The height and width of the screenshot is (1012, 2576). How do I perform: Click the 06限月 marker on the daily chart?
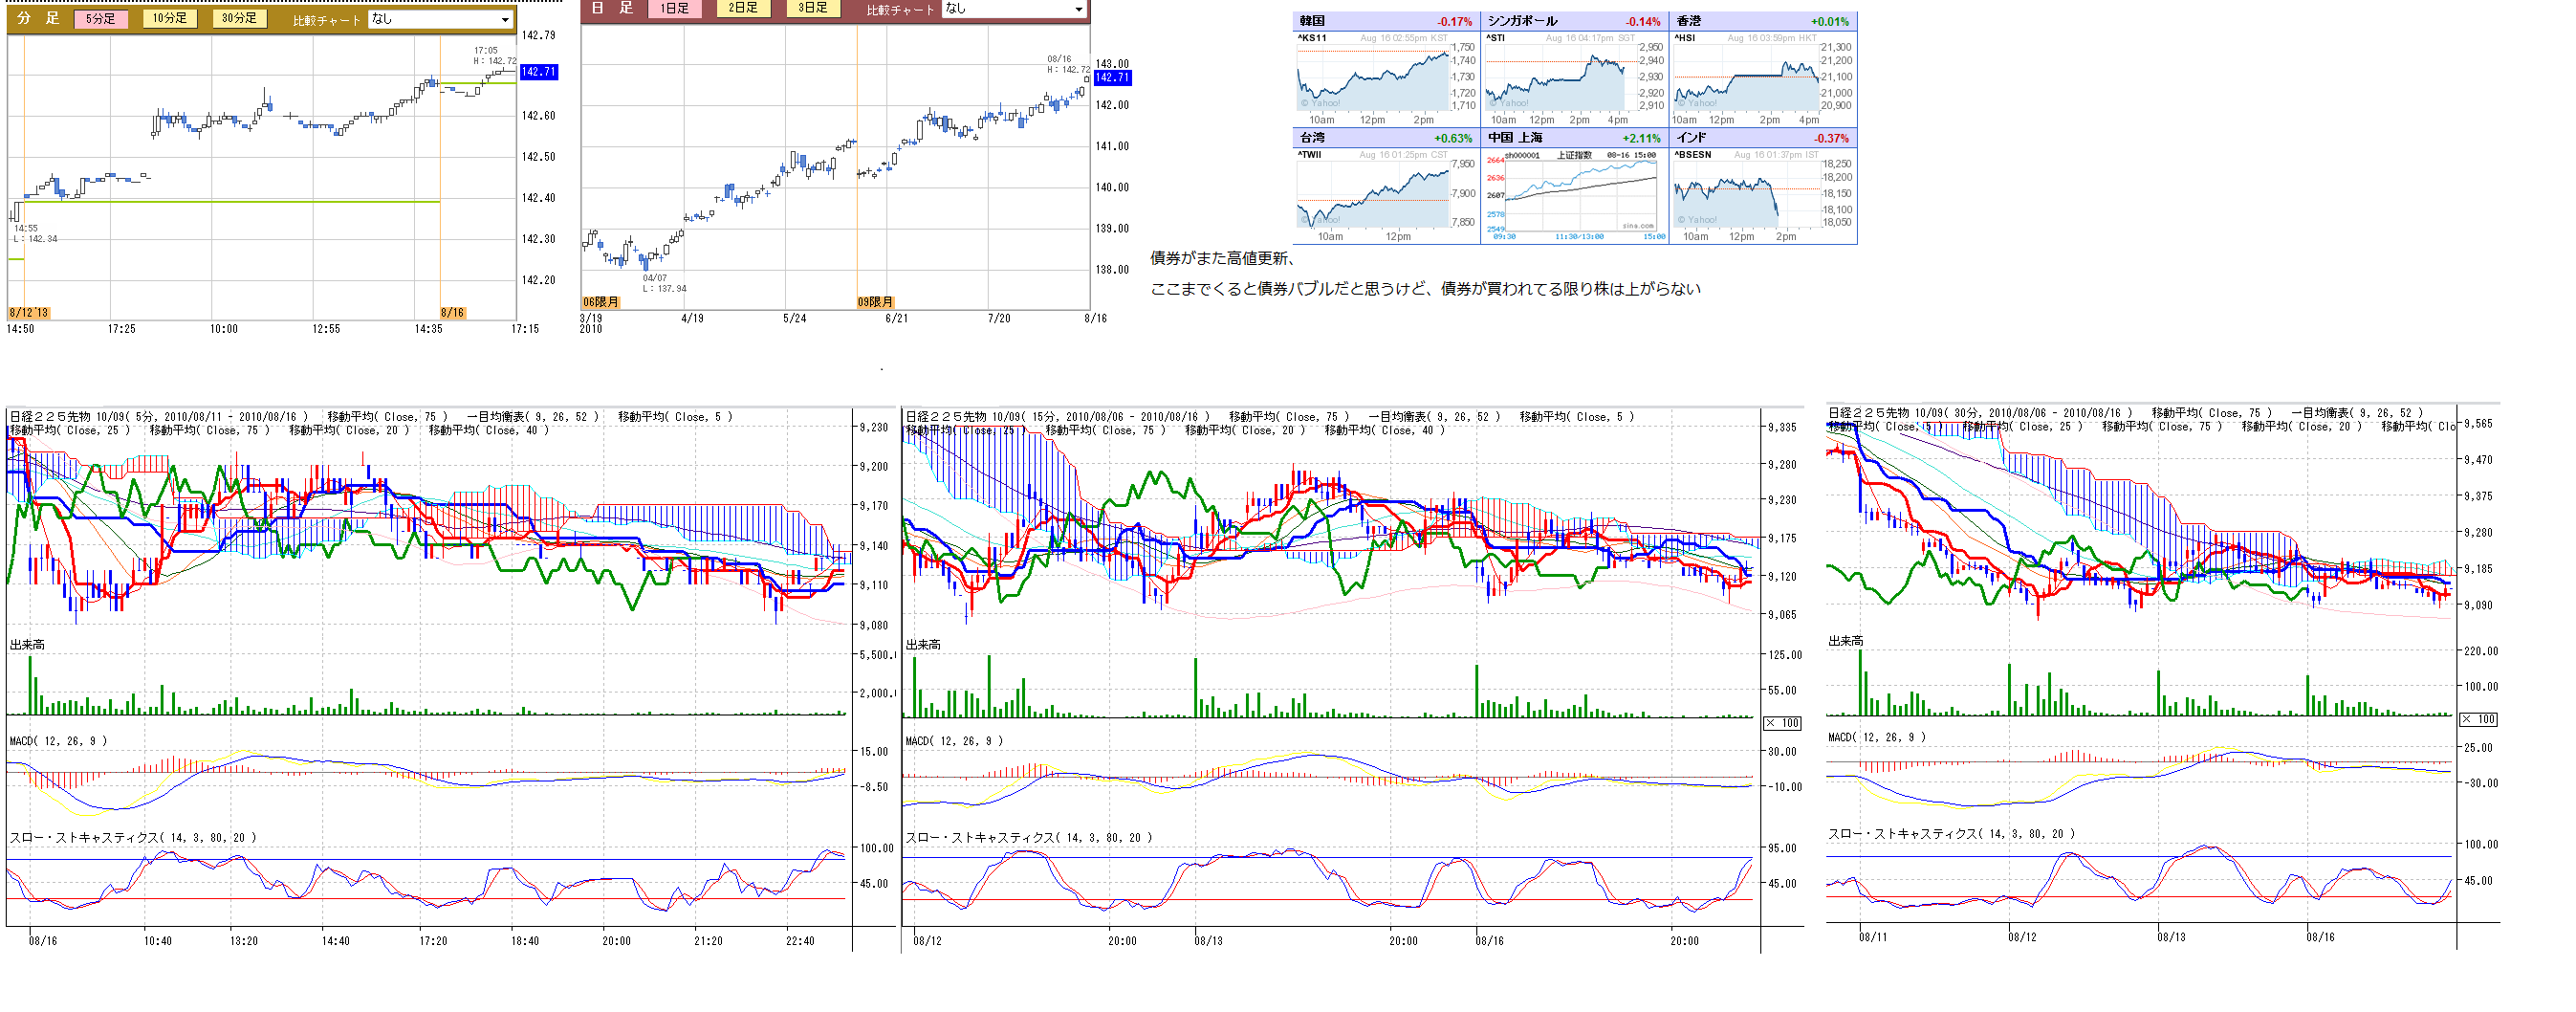coord(600,302)
